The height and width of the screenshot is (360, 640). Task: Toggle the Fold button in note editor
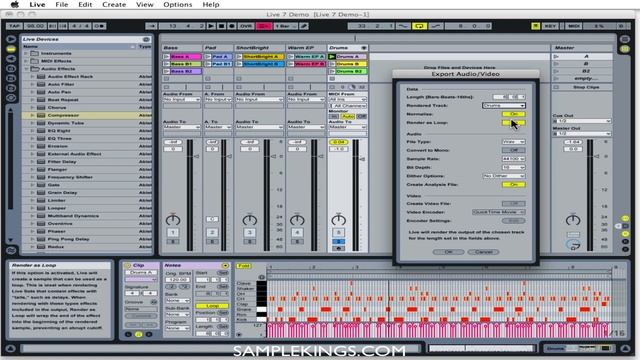pyautogui.click(x=243, y=266)
